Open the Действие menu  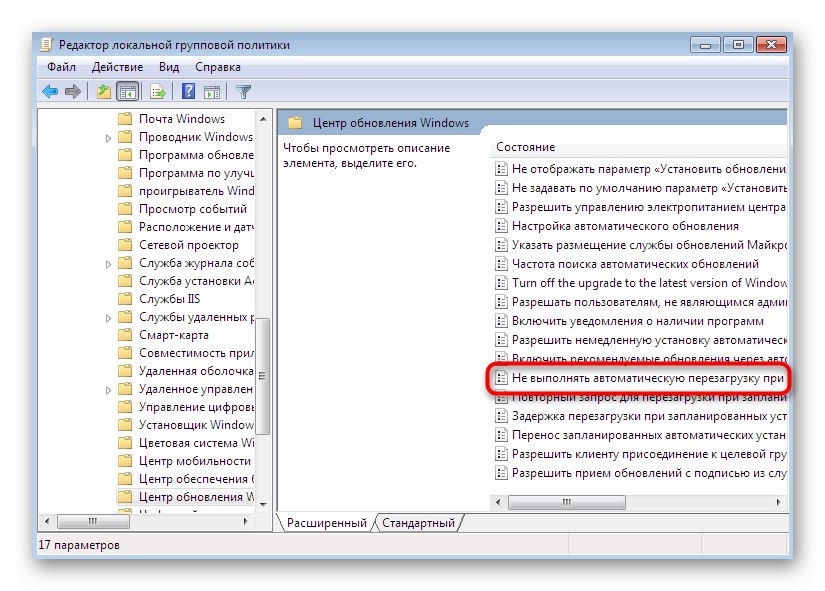click(117, 67)
